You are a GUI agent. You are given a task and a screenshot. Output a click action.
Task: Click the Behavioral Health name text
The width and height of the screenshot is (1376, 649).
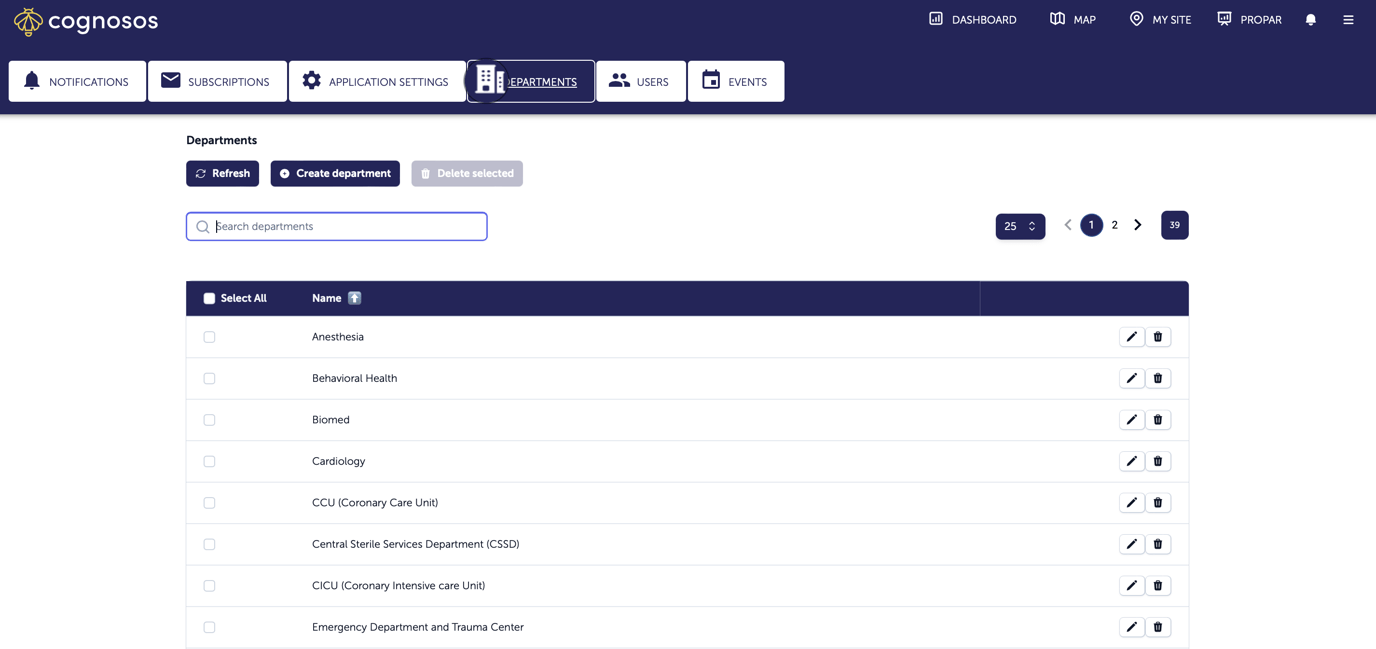[355, 379]
